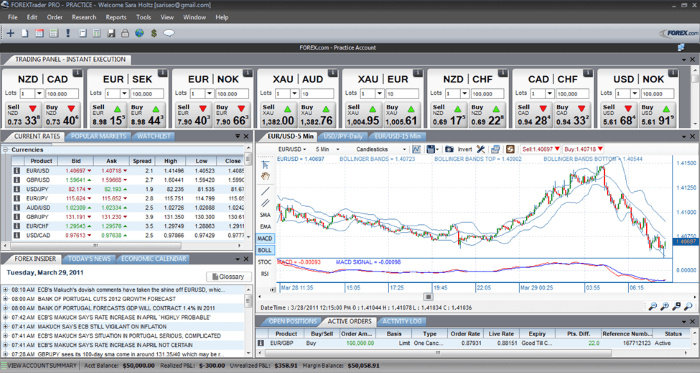Enable the RSI indicator
Screen dimensions: 700x373
click(x=265, y=274)
